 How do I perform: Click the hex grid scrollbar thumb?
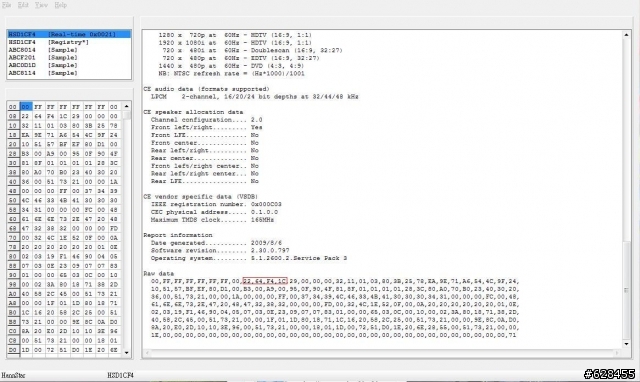[127, 115]
